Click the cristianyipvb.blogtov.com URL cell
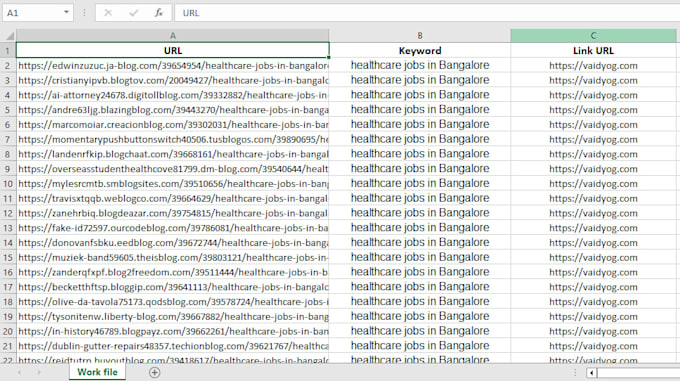 coord(173,80)
